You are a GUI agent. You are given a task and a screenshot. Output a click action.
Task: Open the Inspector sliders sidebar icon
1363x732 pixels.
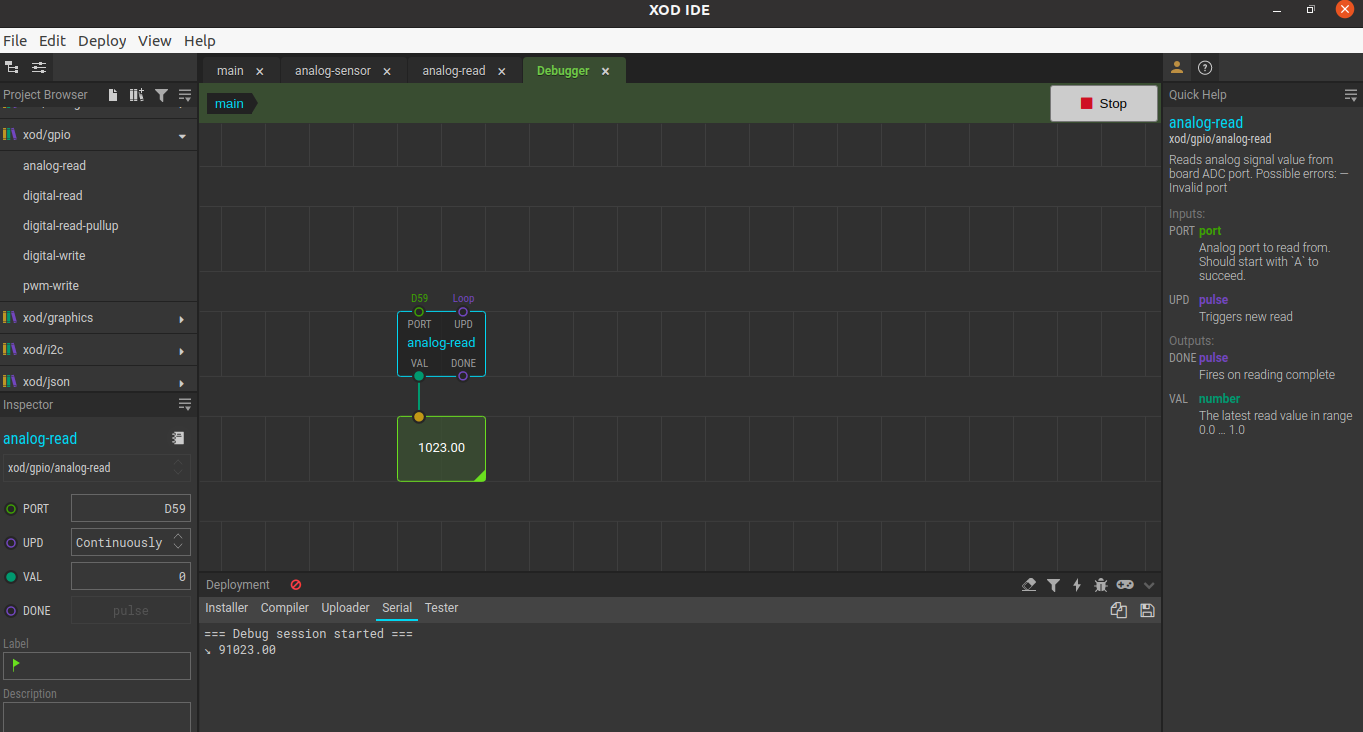coord(39,67)
